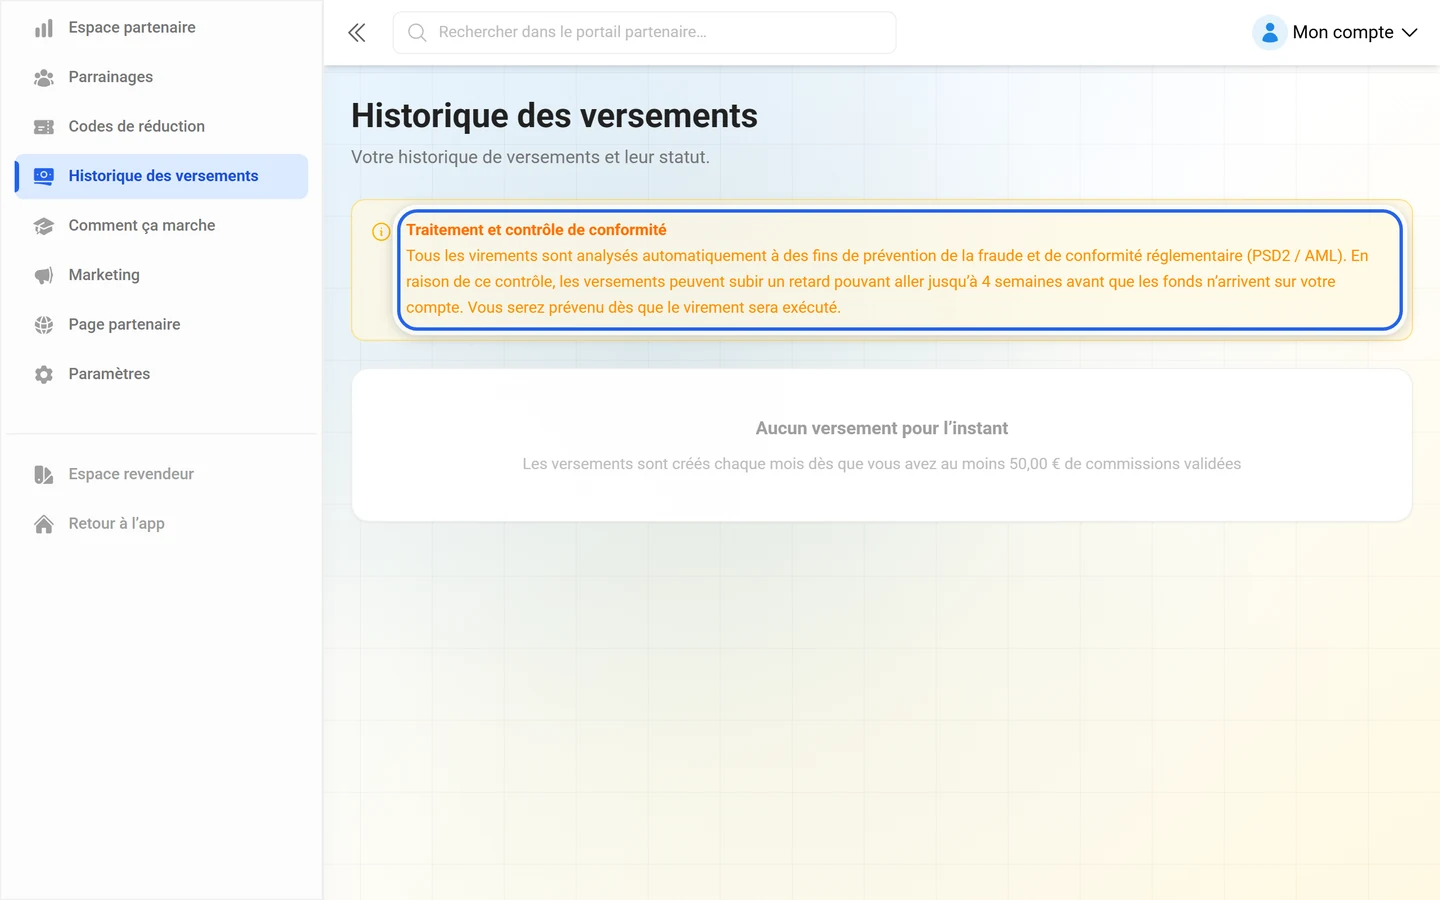Click the Marketing megaphone icon
The height and width of the screenshot is (900, 1440).
coord(44,275)
